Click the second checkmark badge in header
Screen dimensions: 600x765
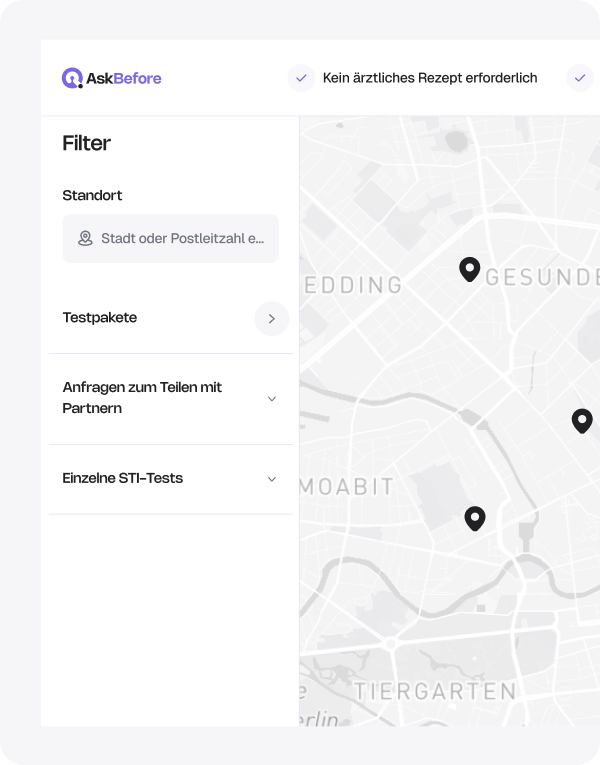point(580,78)
